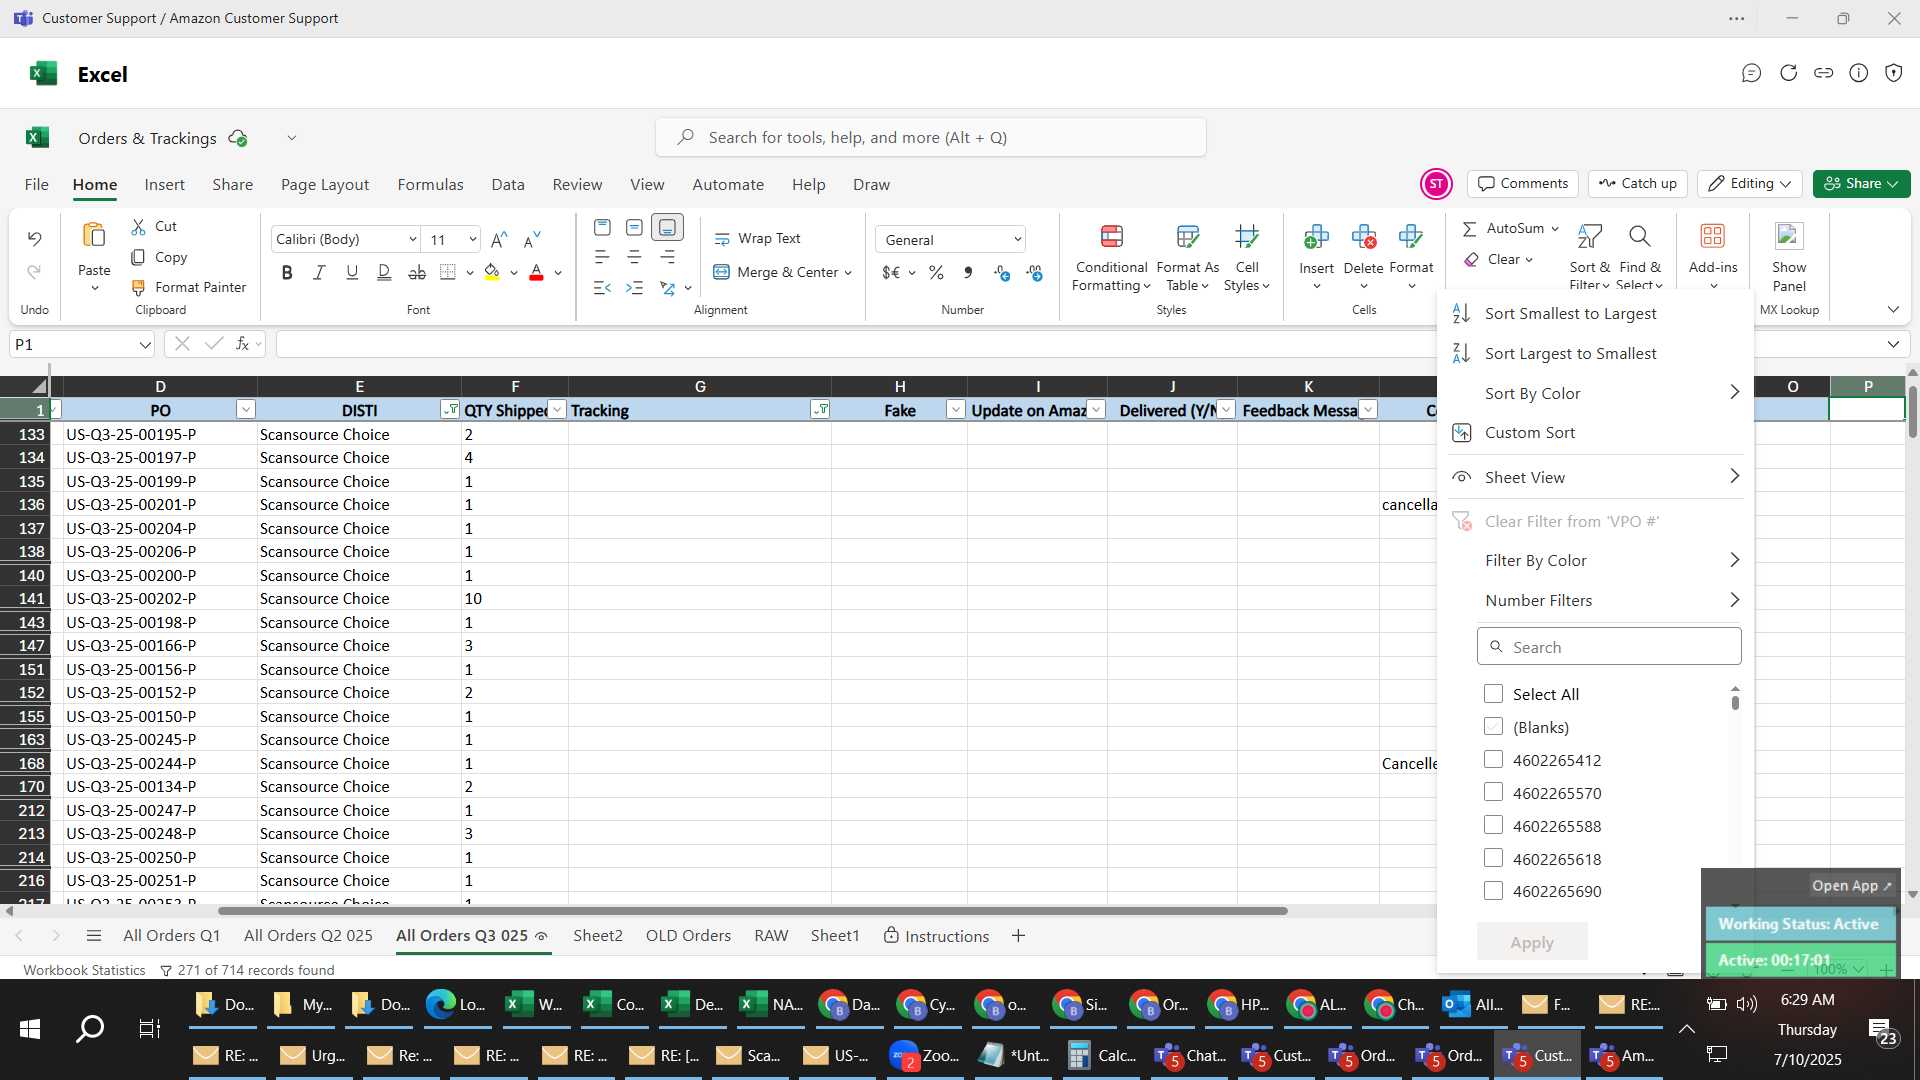Image resolution: width=1920 pixels, height=1080 pixels.
Task: Click Show Panel MX Lookup icon
Action: click(x=1789, y=236)
